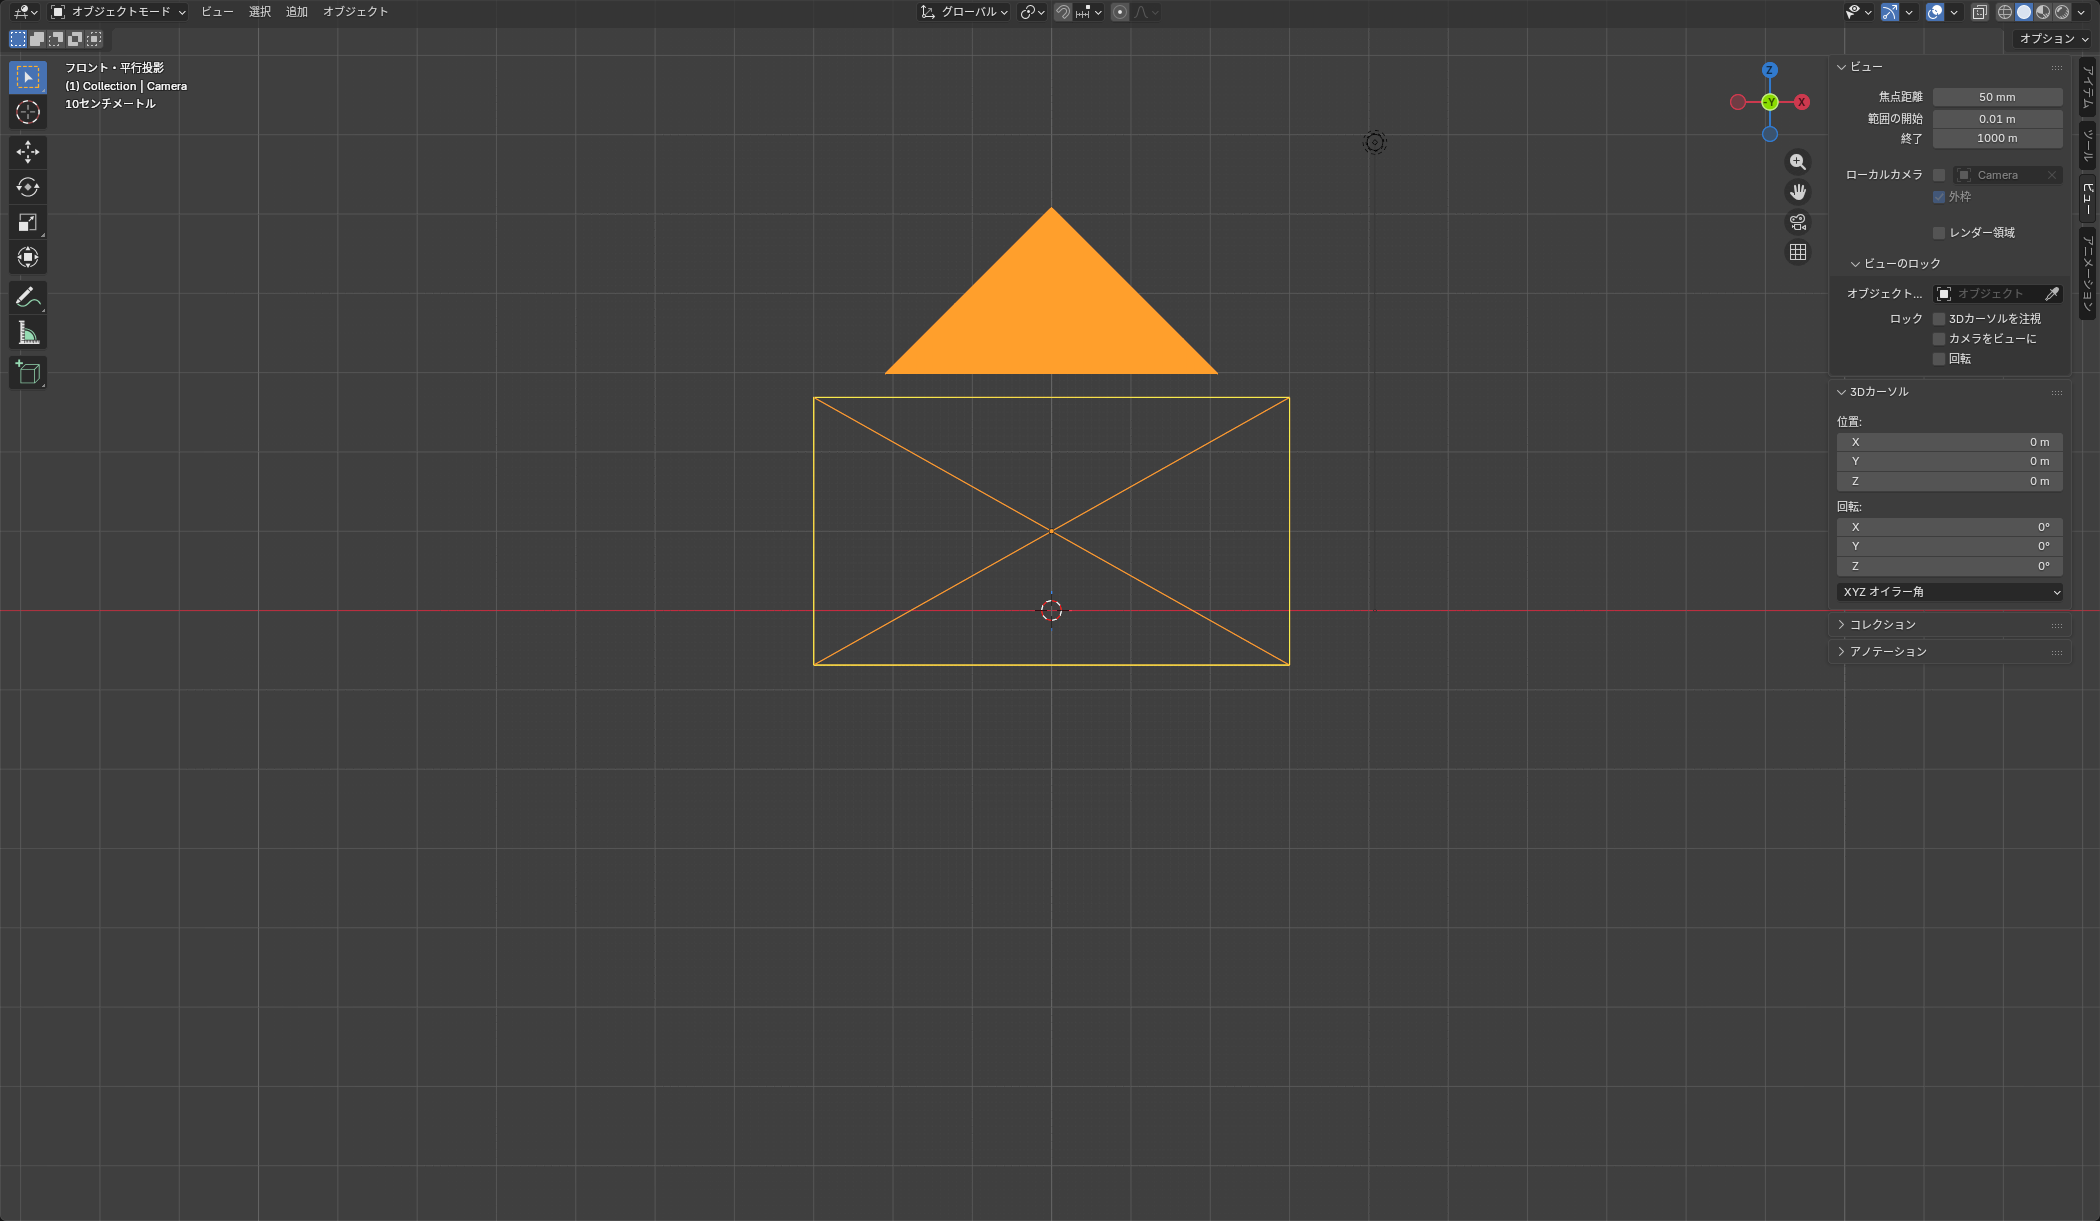Click the 焦点距離 50 mm field
Image resolution: width=2100 pixels, height=1221 pixels.
[1997, 97]
